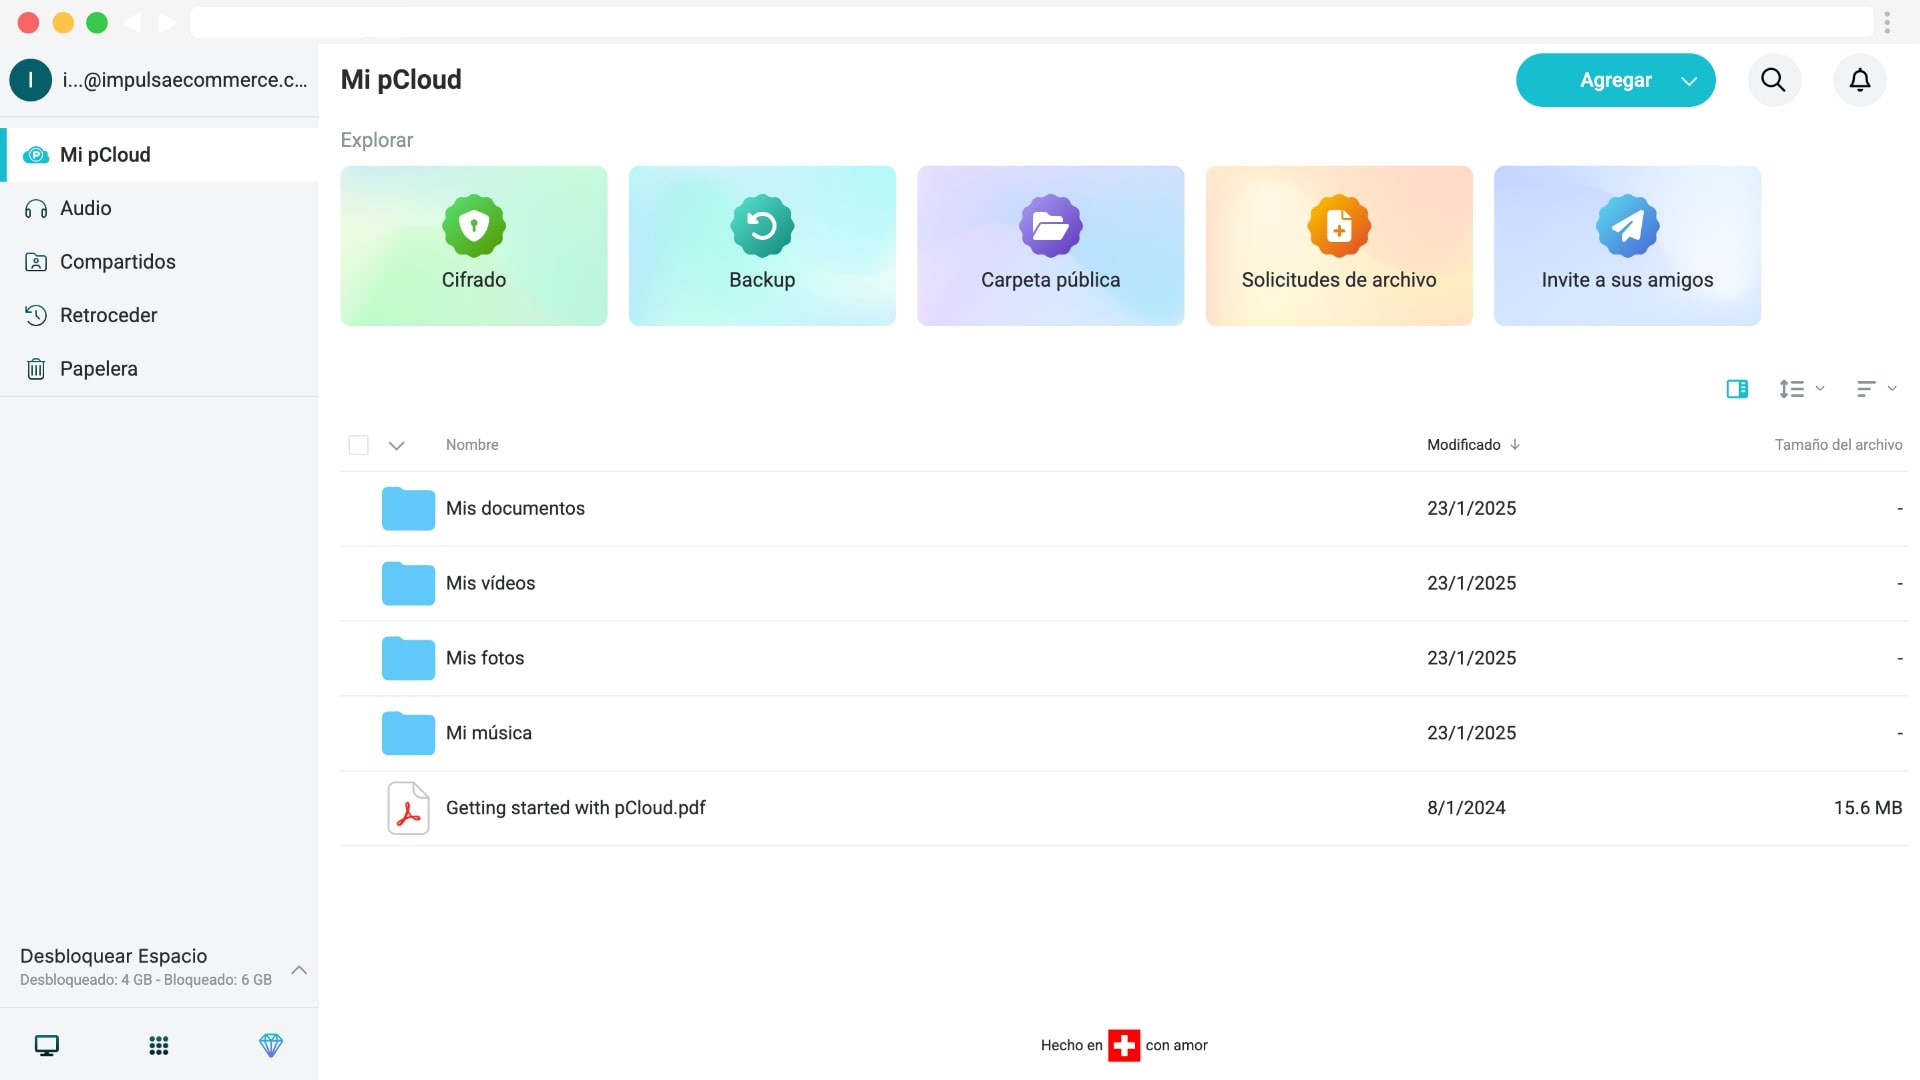Toggle the list view layout icon
The image size is (1920, 1080).
(1737, 388)
